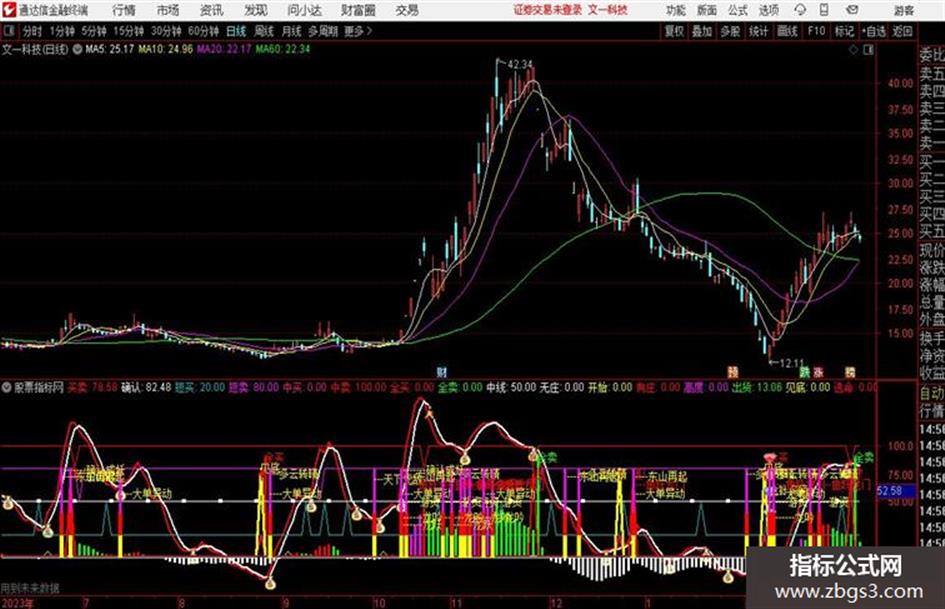This screenshot has width=945, height=609.
Task: Click the 确认: 82.48 indicator value
Action: 146,387
